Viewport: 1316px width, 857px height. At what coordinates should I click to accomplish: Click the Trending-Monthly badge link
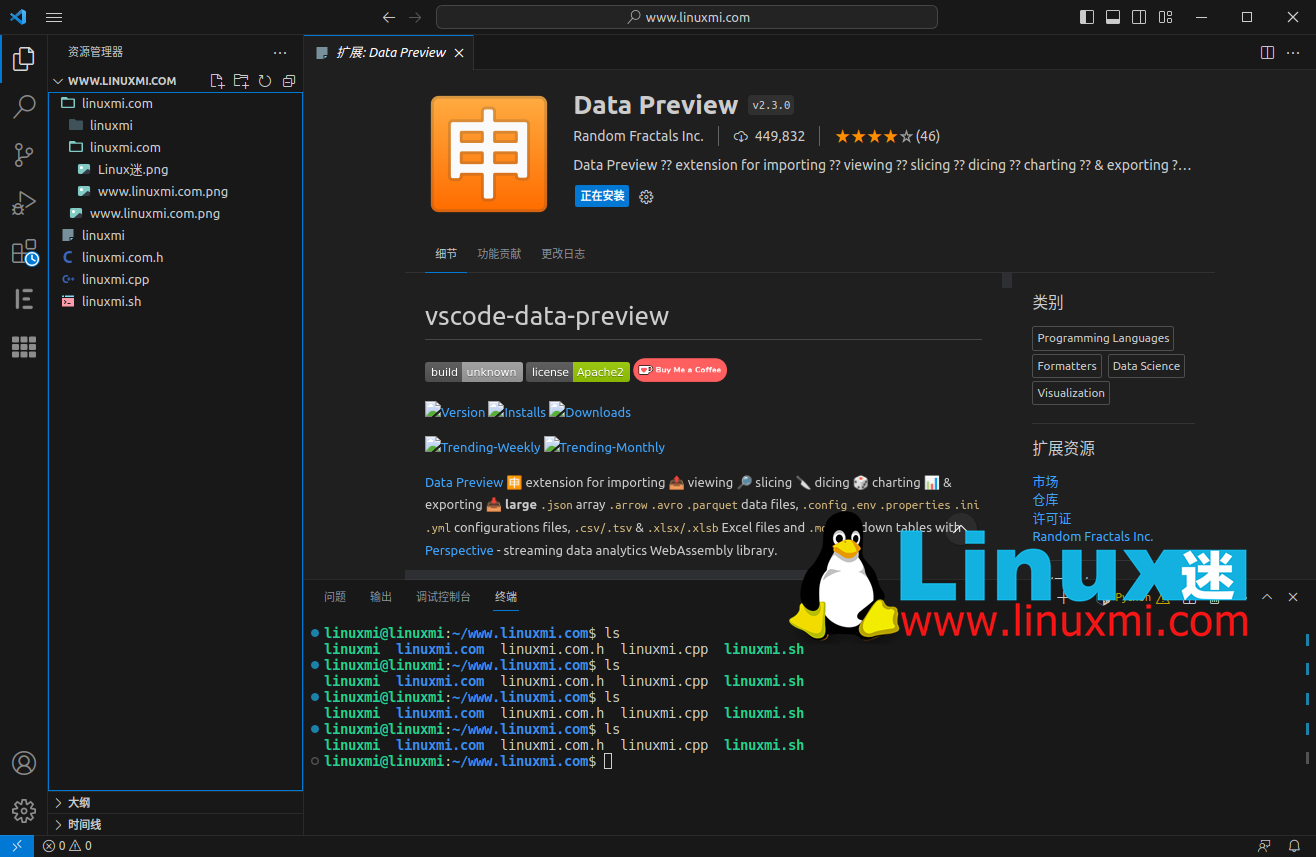tap(604, 447)
